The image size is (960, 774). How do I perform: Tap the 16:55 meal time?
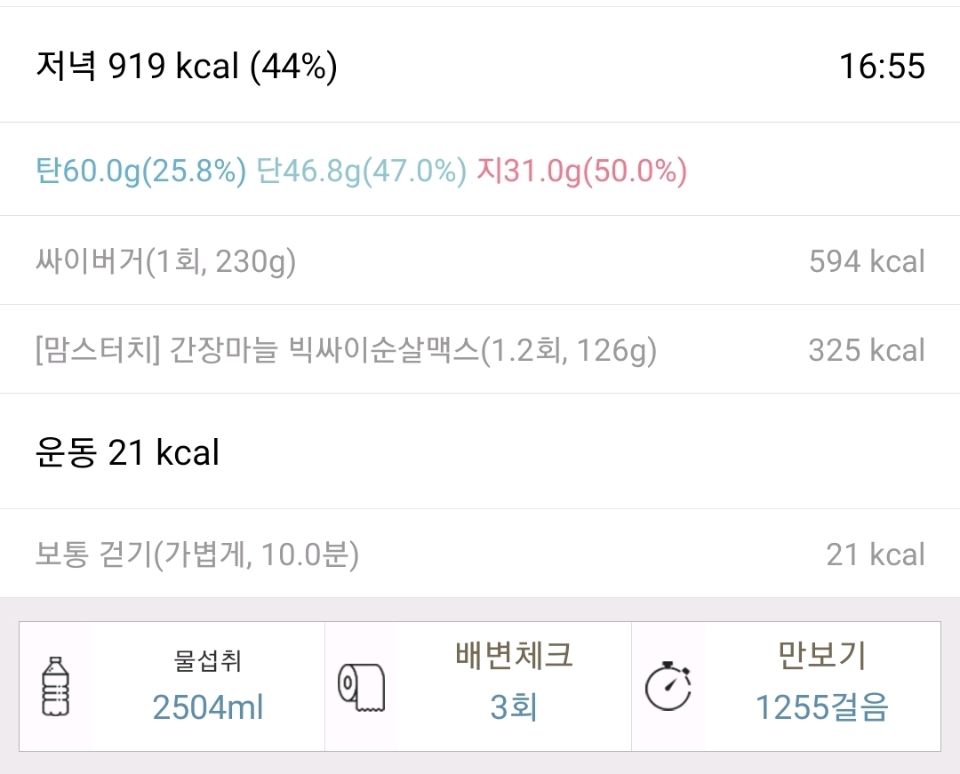882,66
